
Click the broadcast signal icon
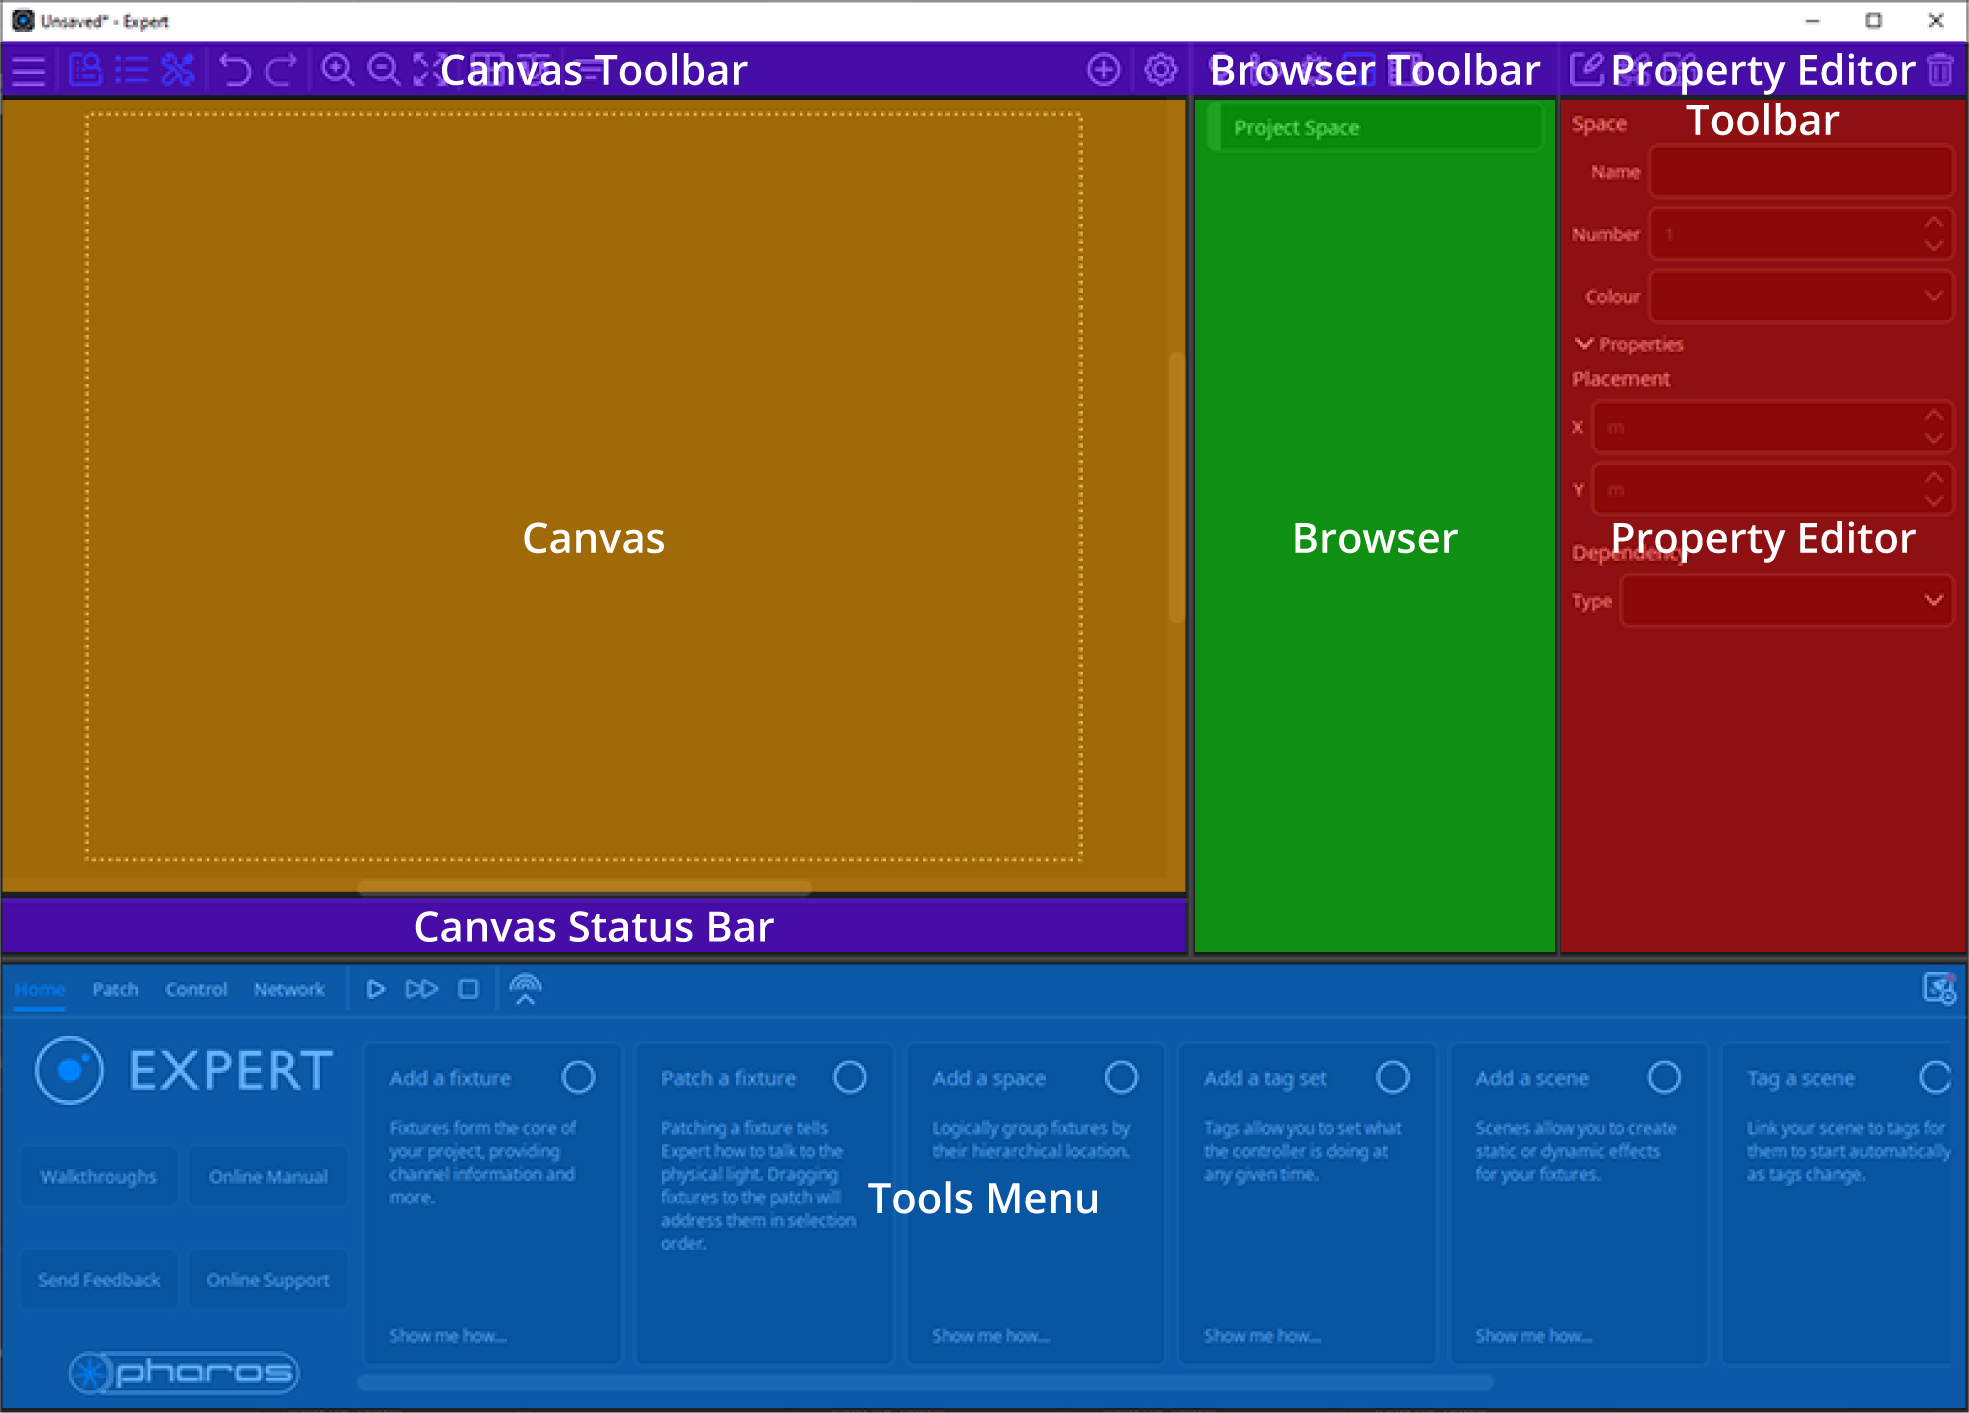pyautogui.click(x=525, y=989)
